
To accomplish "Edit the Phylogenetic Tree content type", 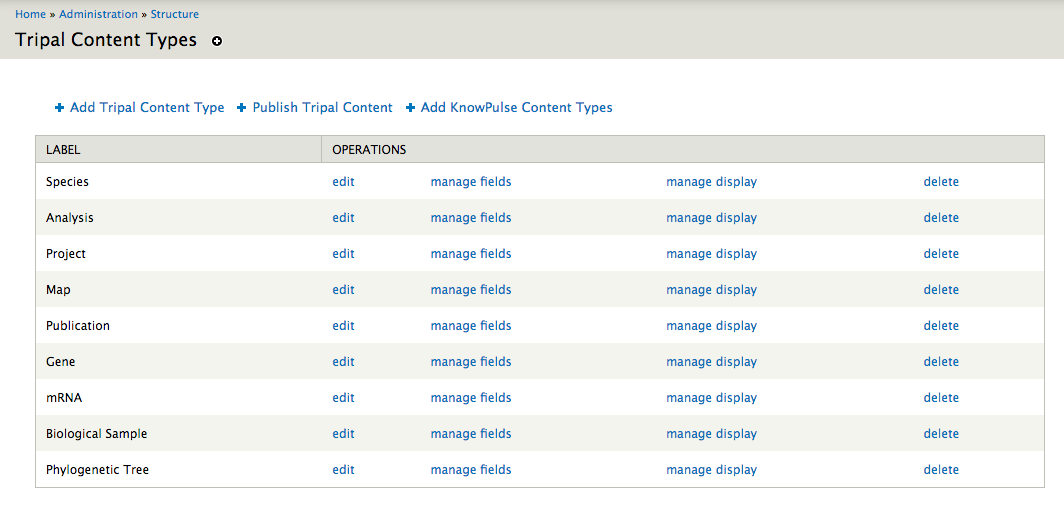I will point(343,470).
